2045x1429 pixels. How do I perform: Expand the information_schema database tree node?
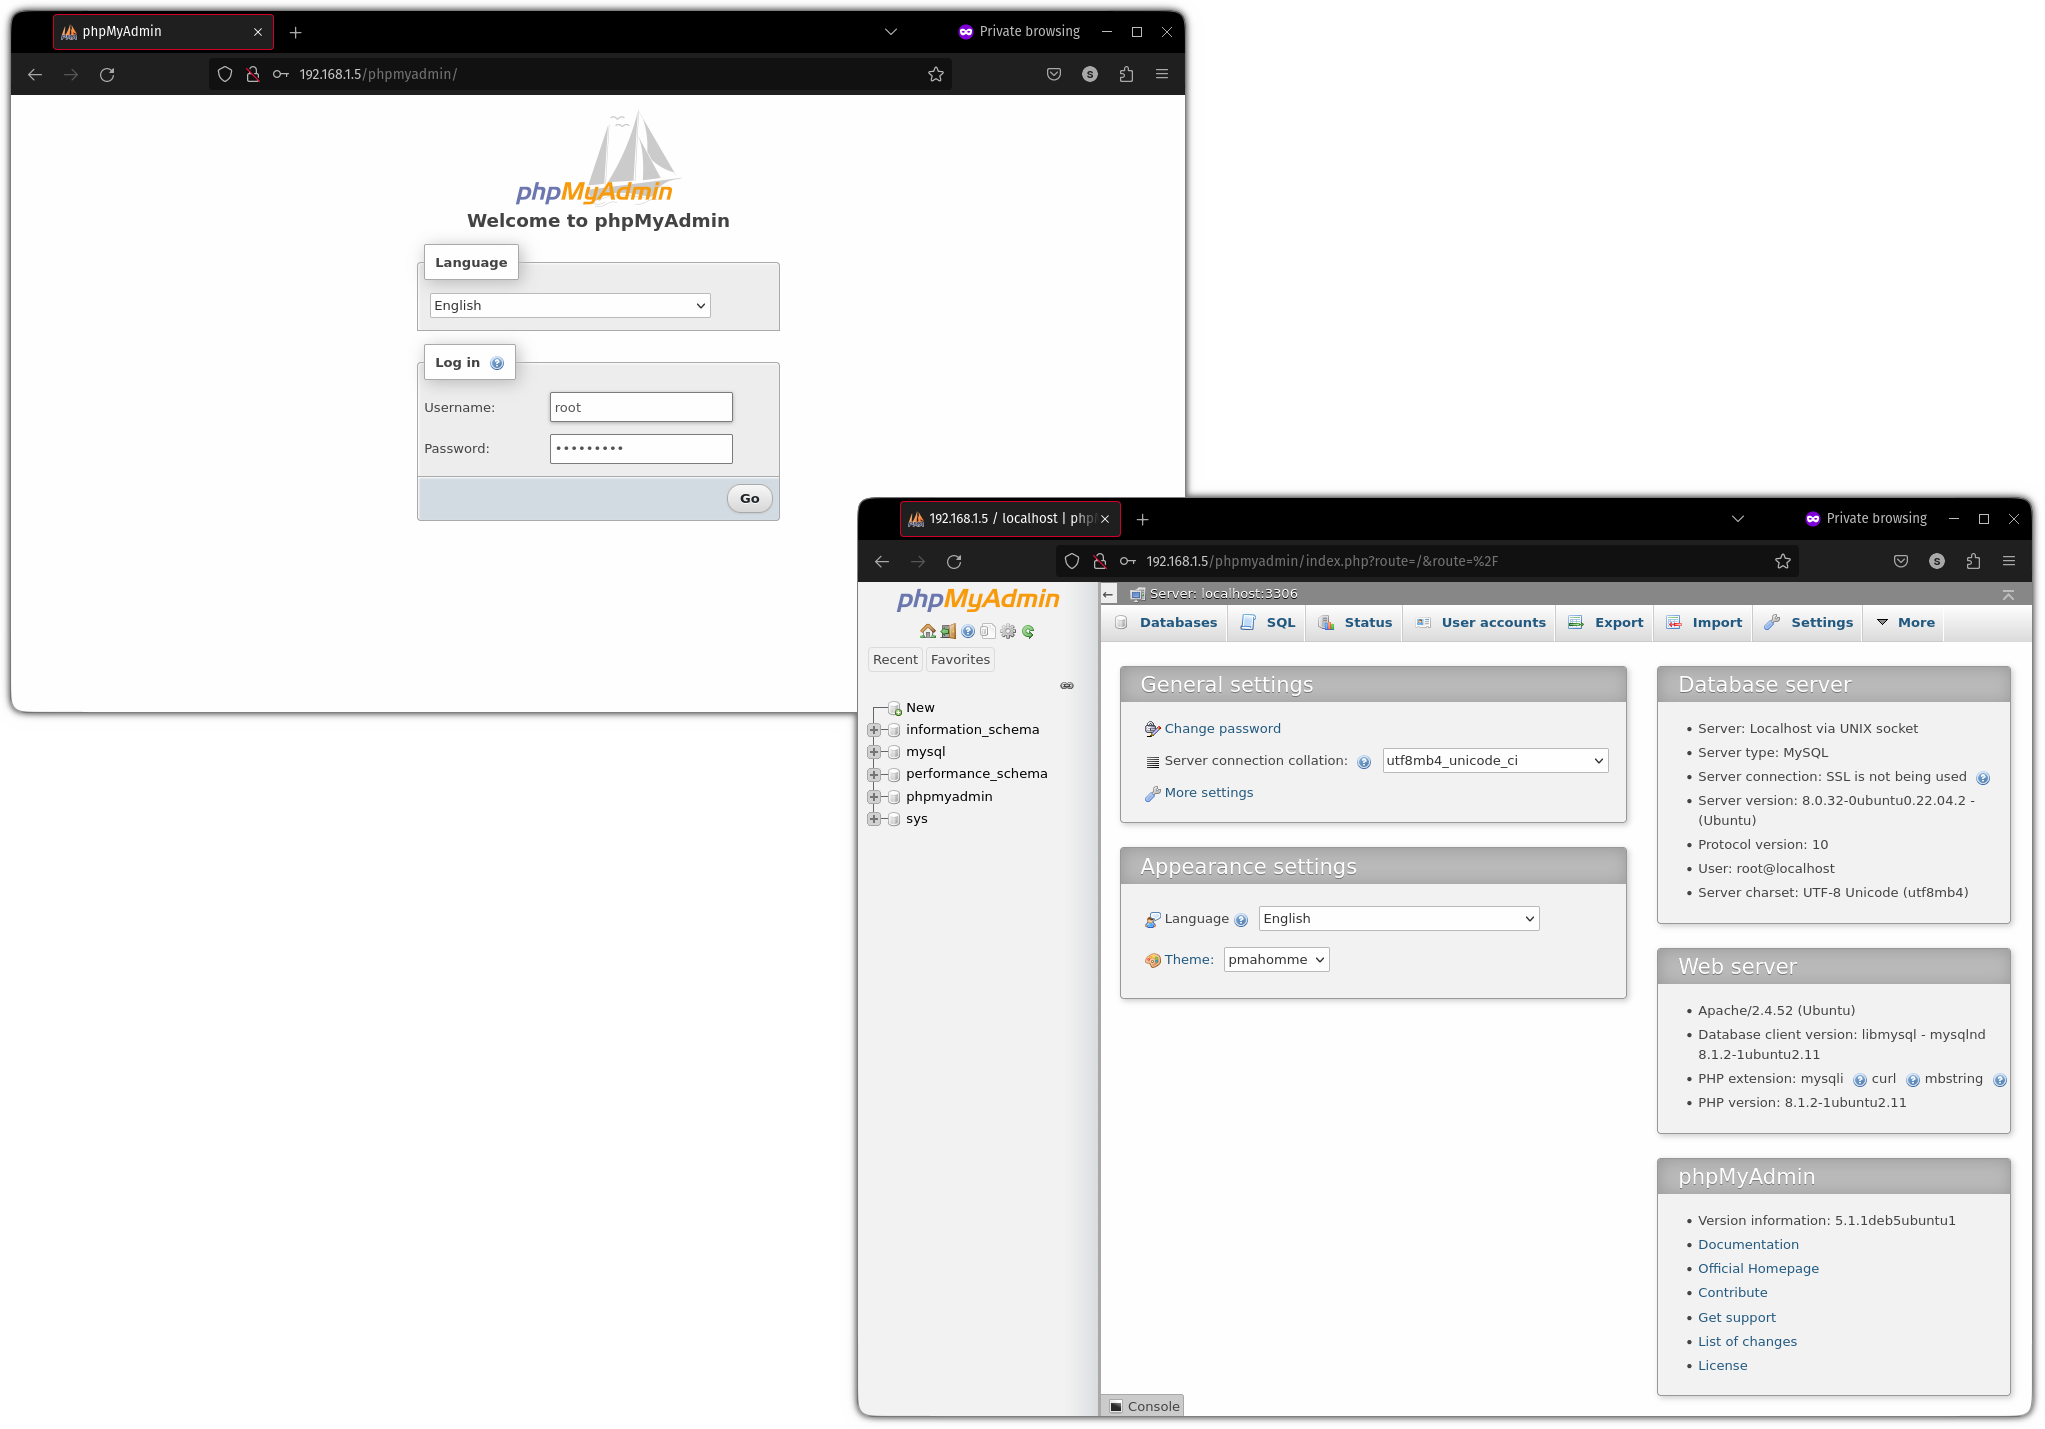(x=874, y=730)
